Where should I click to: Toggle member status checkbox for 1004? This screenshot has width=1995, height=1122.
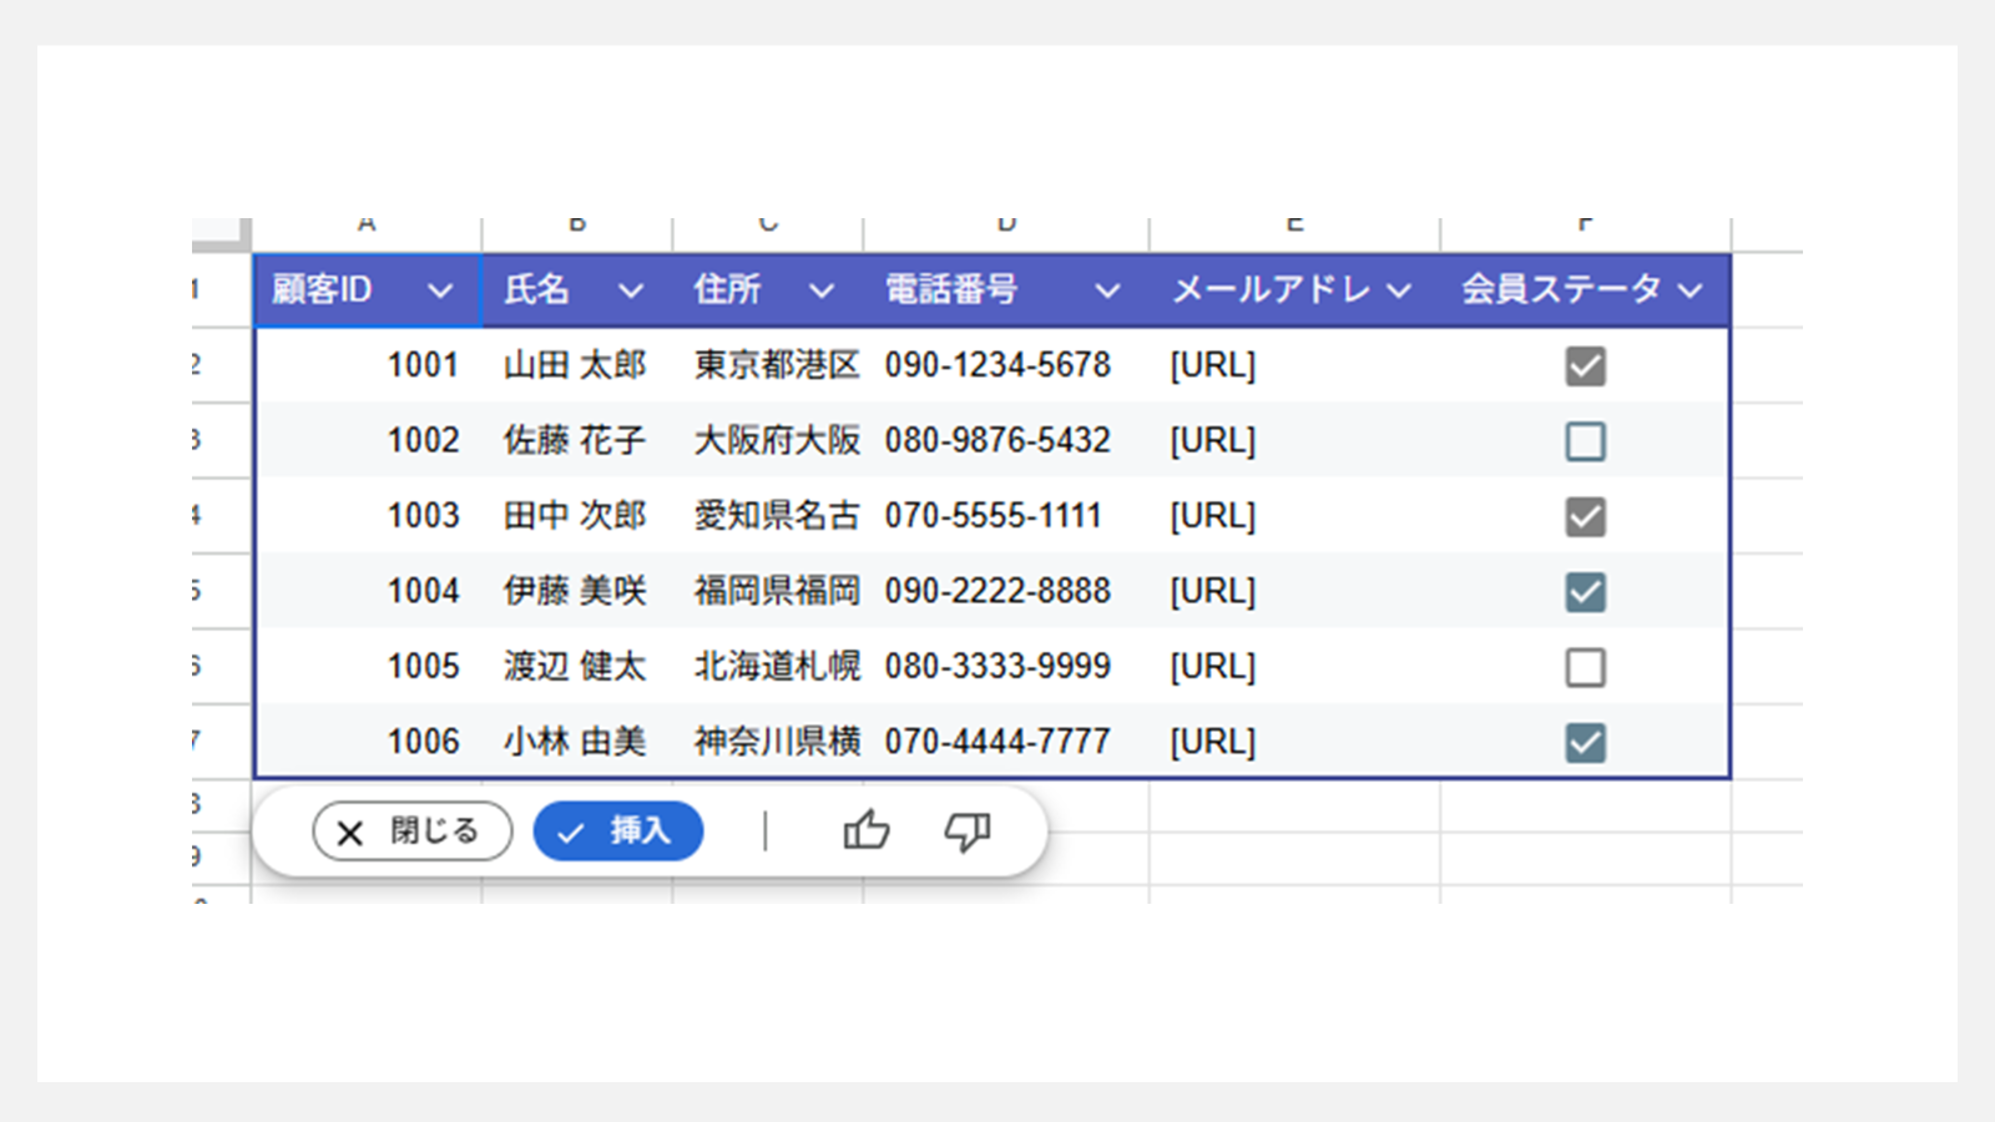pyautogui.click(x=1585, y=591)
